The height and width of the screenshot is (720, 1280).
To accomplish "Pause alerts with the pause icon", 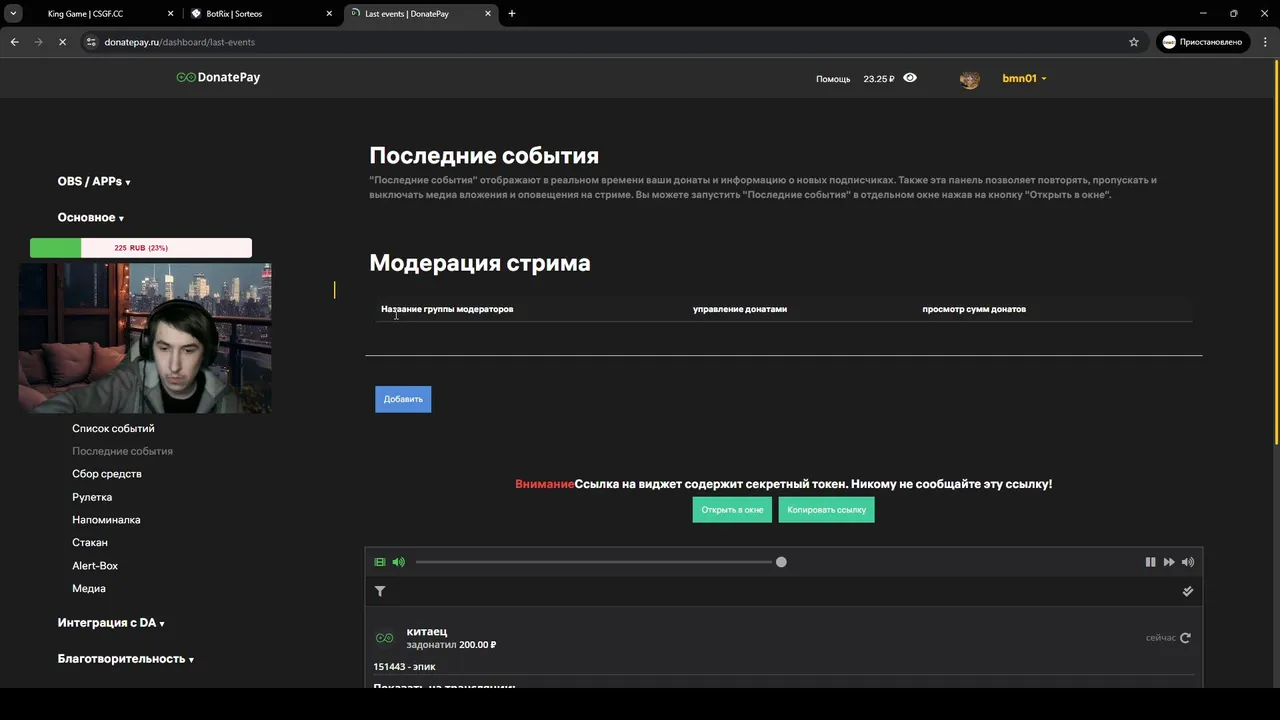I will (1150, 562).
